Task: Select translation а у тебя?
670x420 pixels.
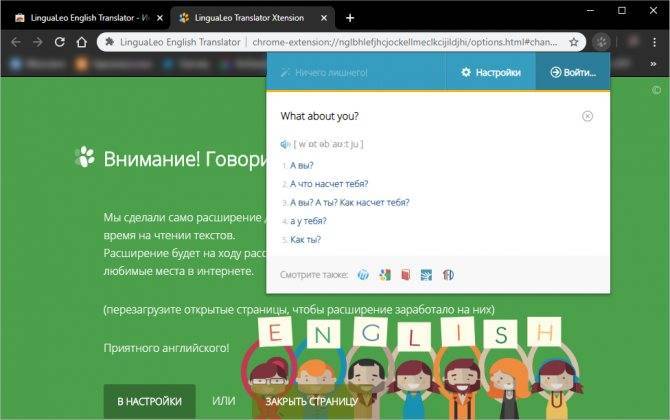Action: click(308, 221)
